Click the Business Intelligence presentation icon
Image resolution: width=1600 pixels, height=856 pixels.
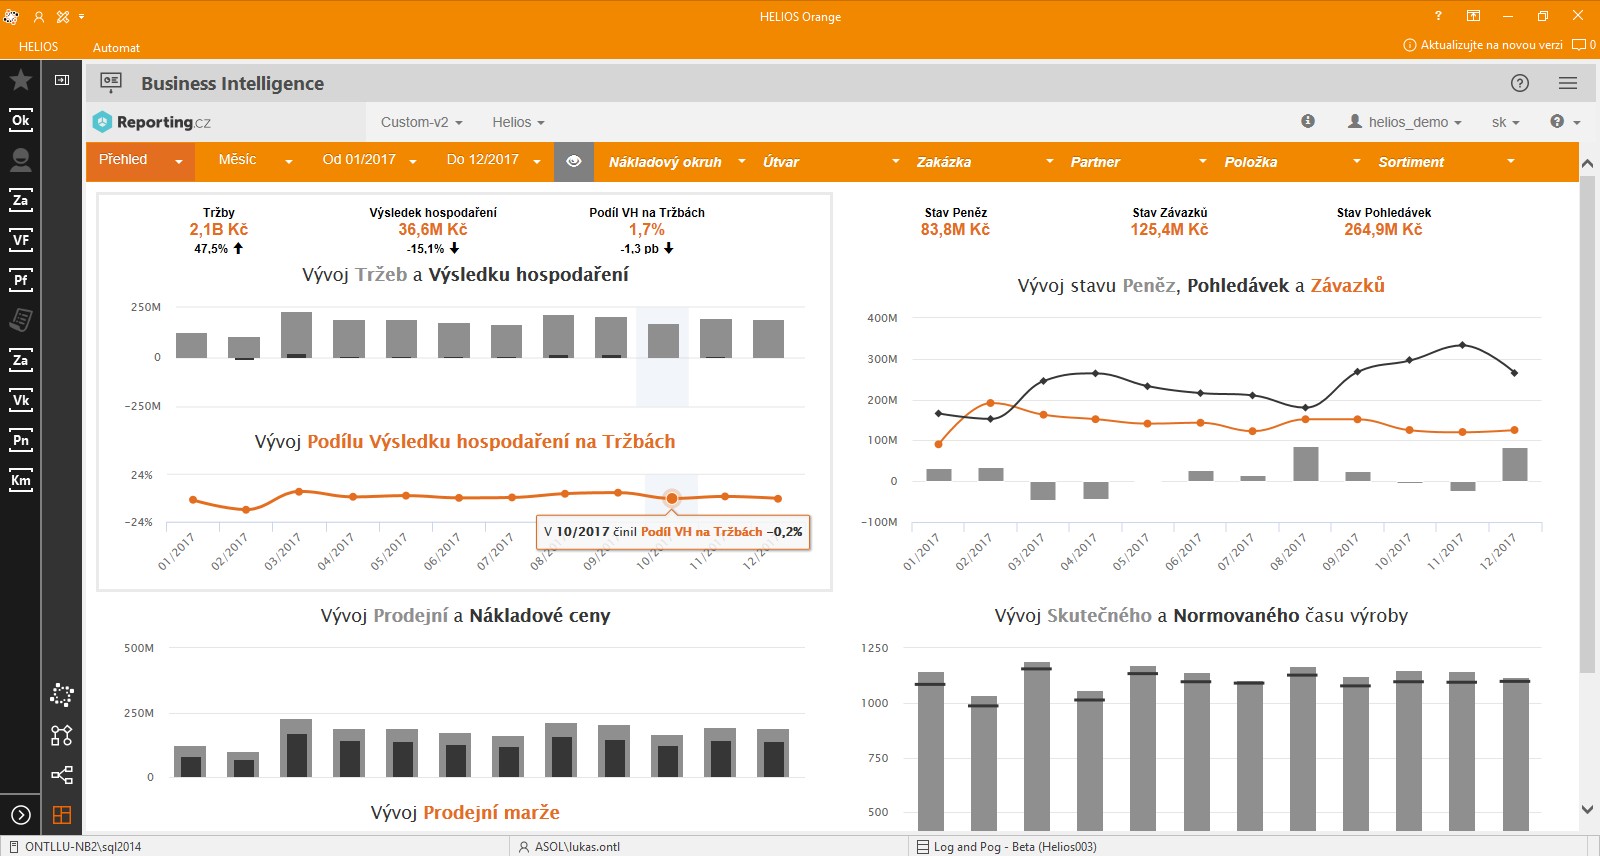(x=111, y=82)
